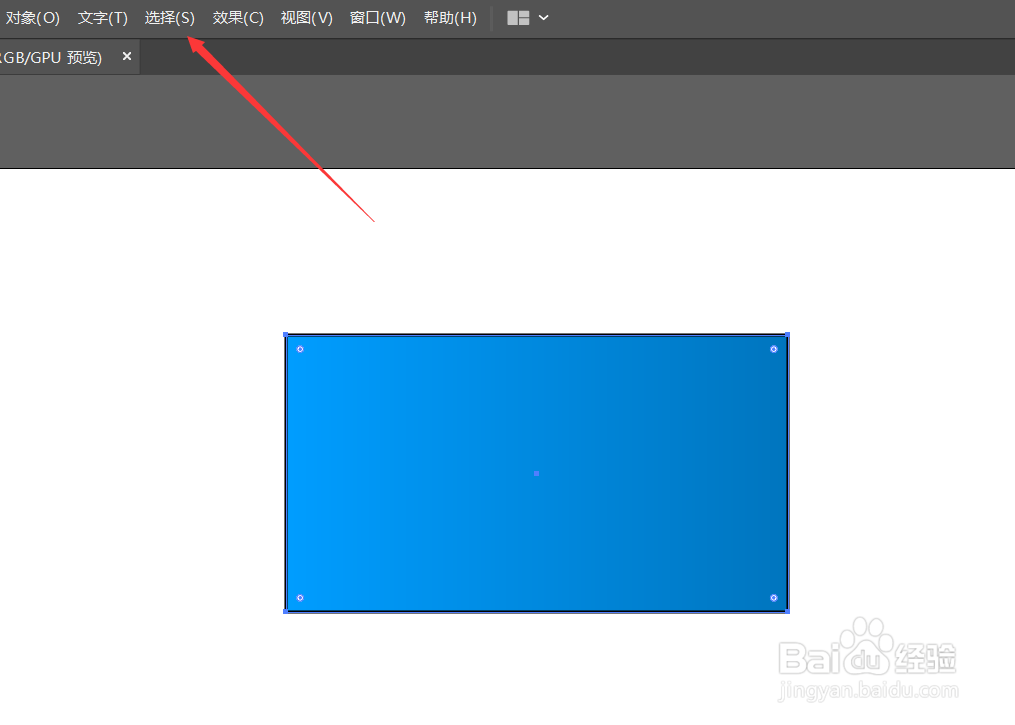The height and width of the screenshot is (725, 1015).
Task: Click the blue rectangle's center point
Action: pyautogui.click(x=536, y=473)
